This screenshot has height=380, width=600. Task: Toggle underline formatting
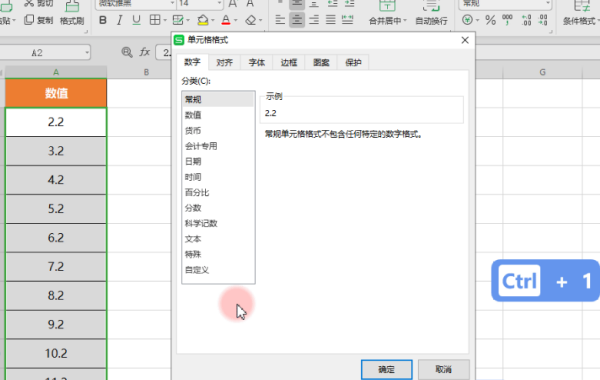pyautogui.click(x=136, y=20)
